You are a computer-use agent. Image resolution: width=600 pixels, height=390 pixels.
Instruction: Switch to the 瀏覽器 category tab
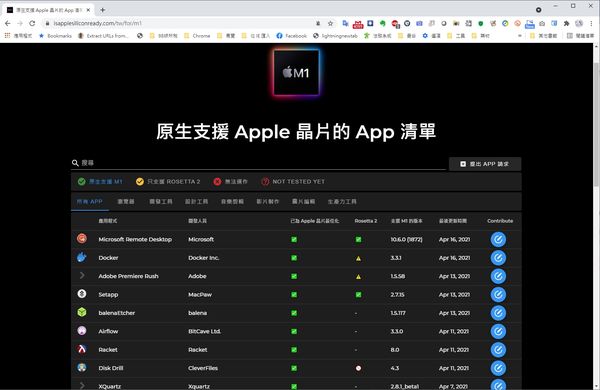click(126, 201)
